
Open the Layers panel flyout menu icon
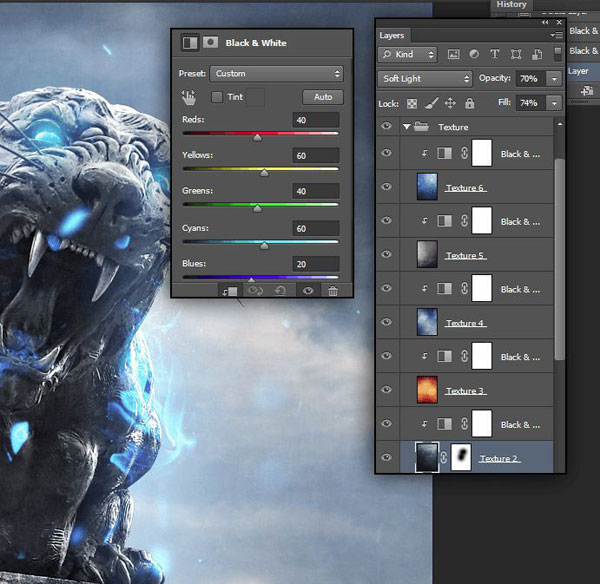[x=556, y=35]
